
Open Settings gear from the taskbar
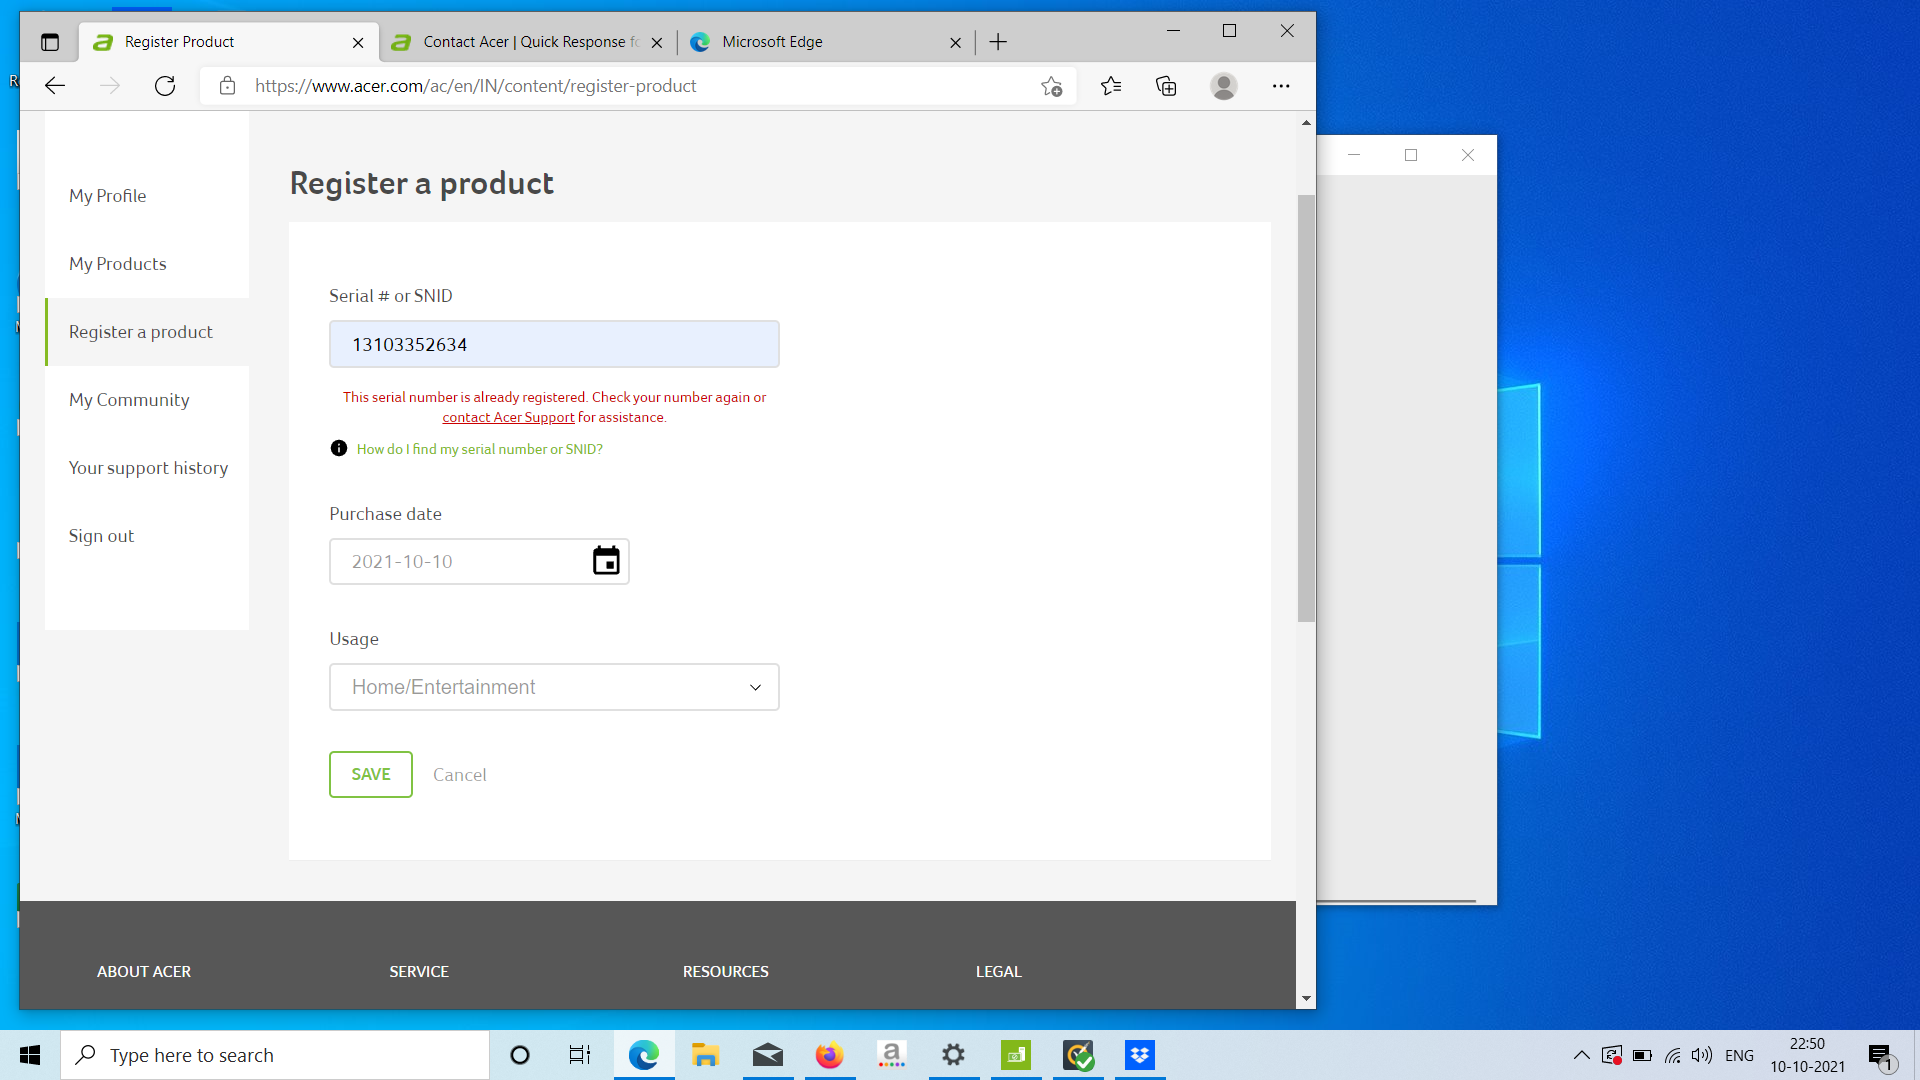pyautogui.click(x=954, y=1055)
